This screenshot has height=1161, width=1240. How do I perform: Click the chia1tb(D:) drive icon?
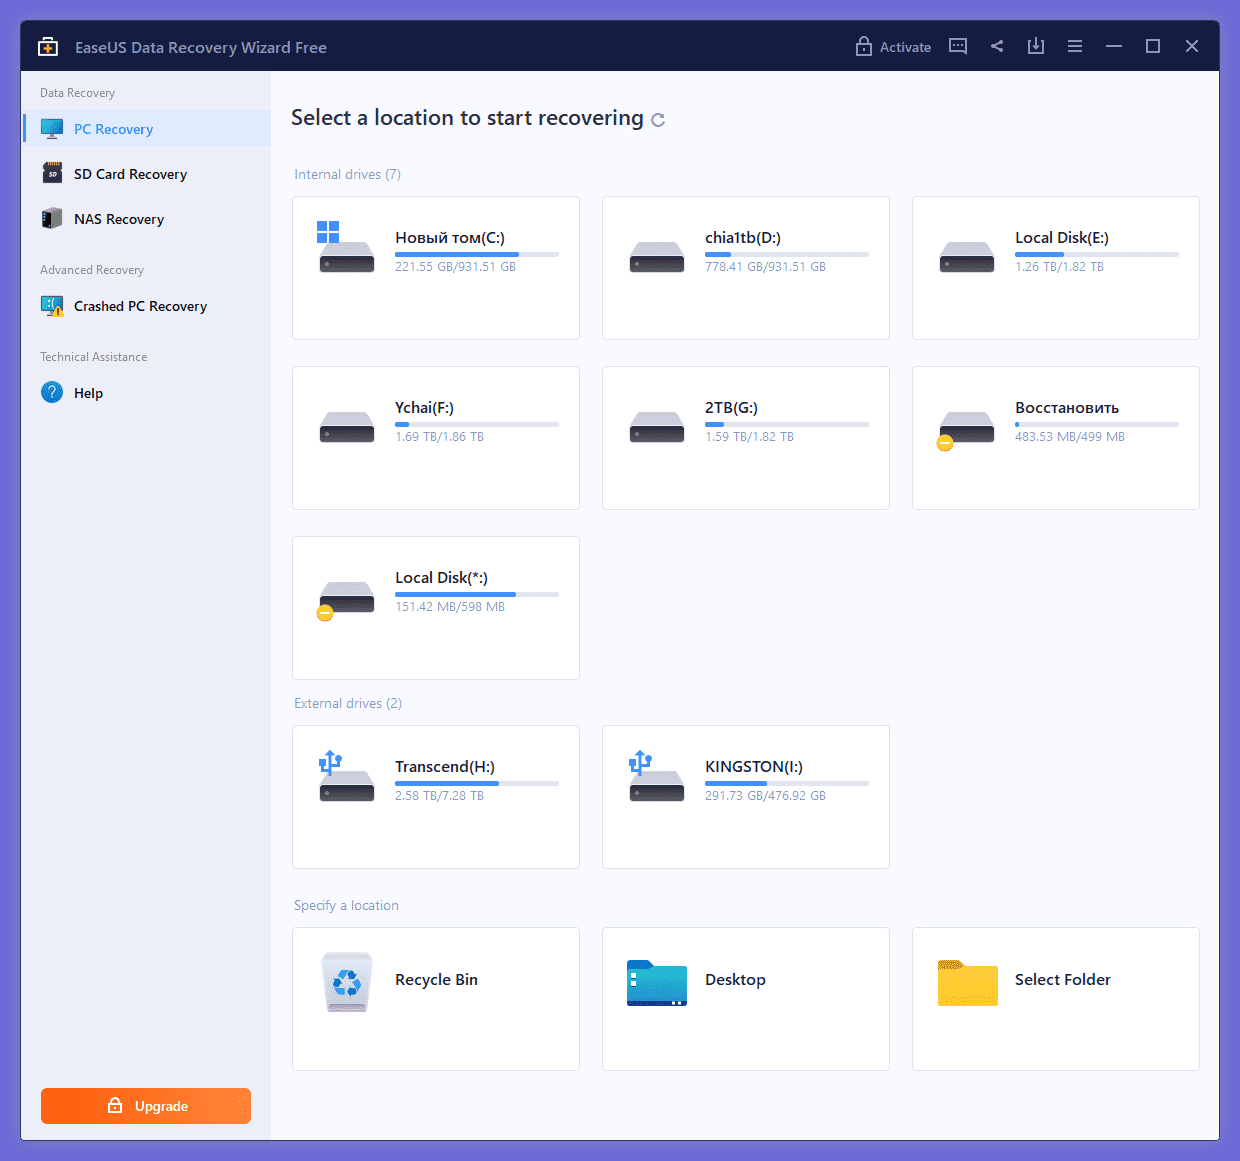coord(657,258)
